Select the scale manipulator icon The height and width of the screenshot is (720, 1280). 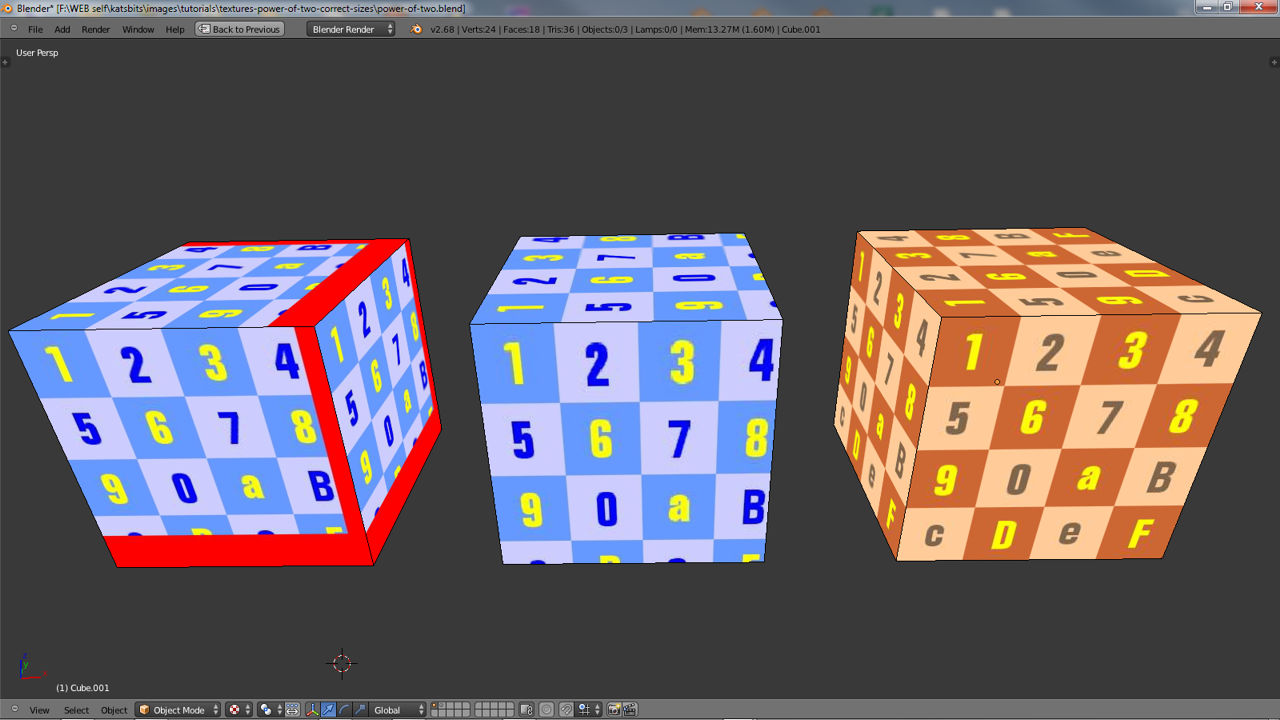click(360, 710)
